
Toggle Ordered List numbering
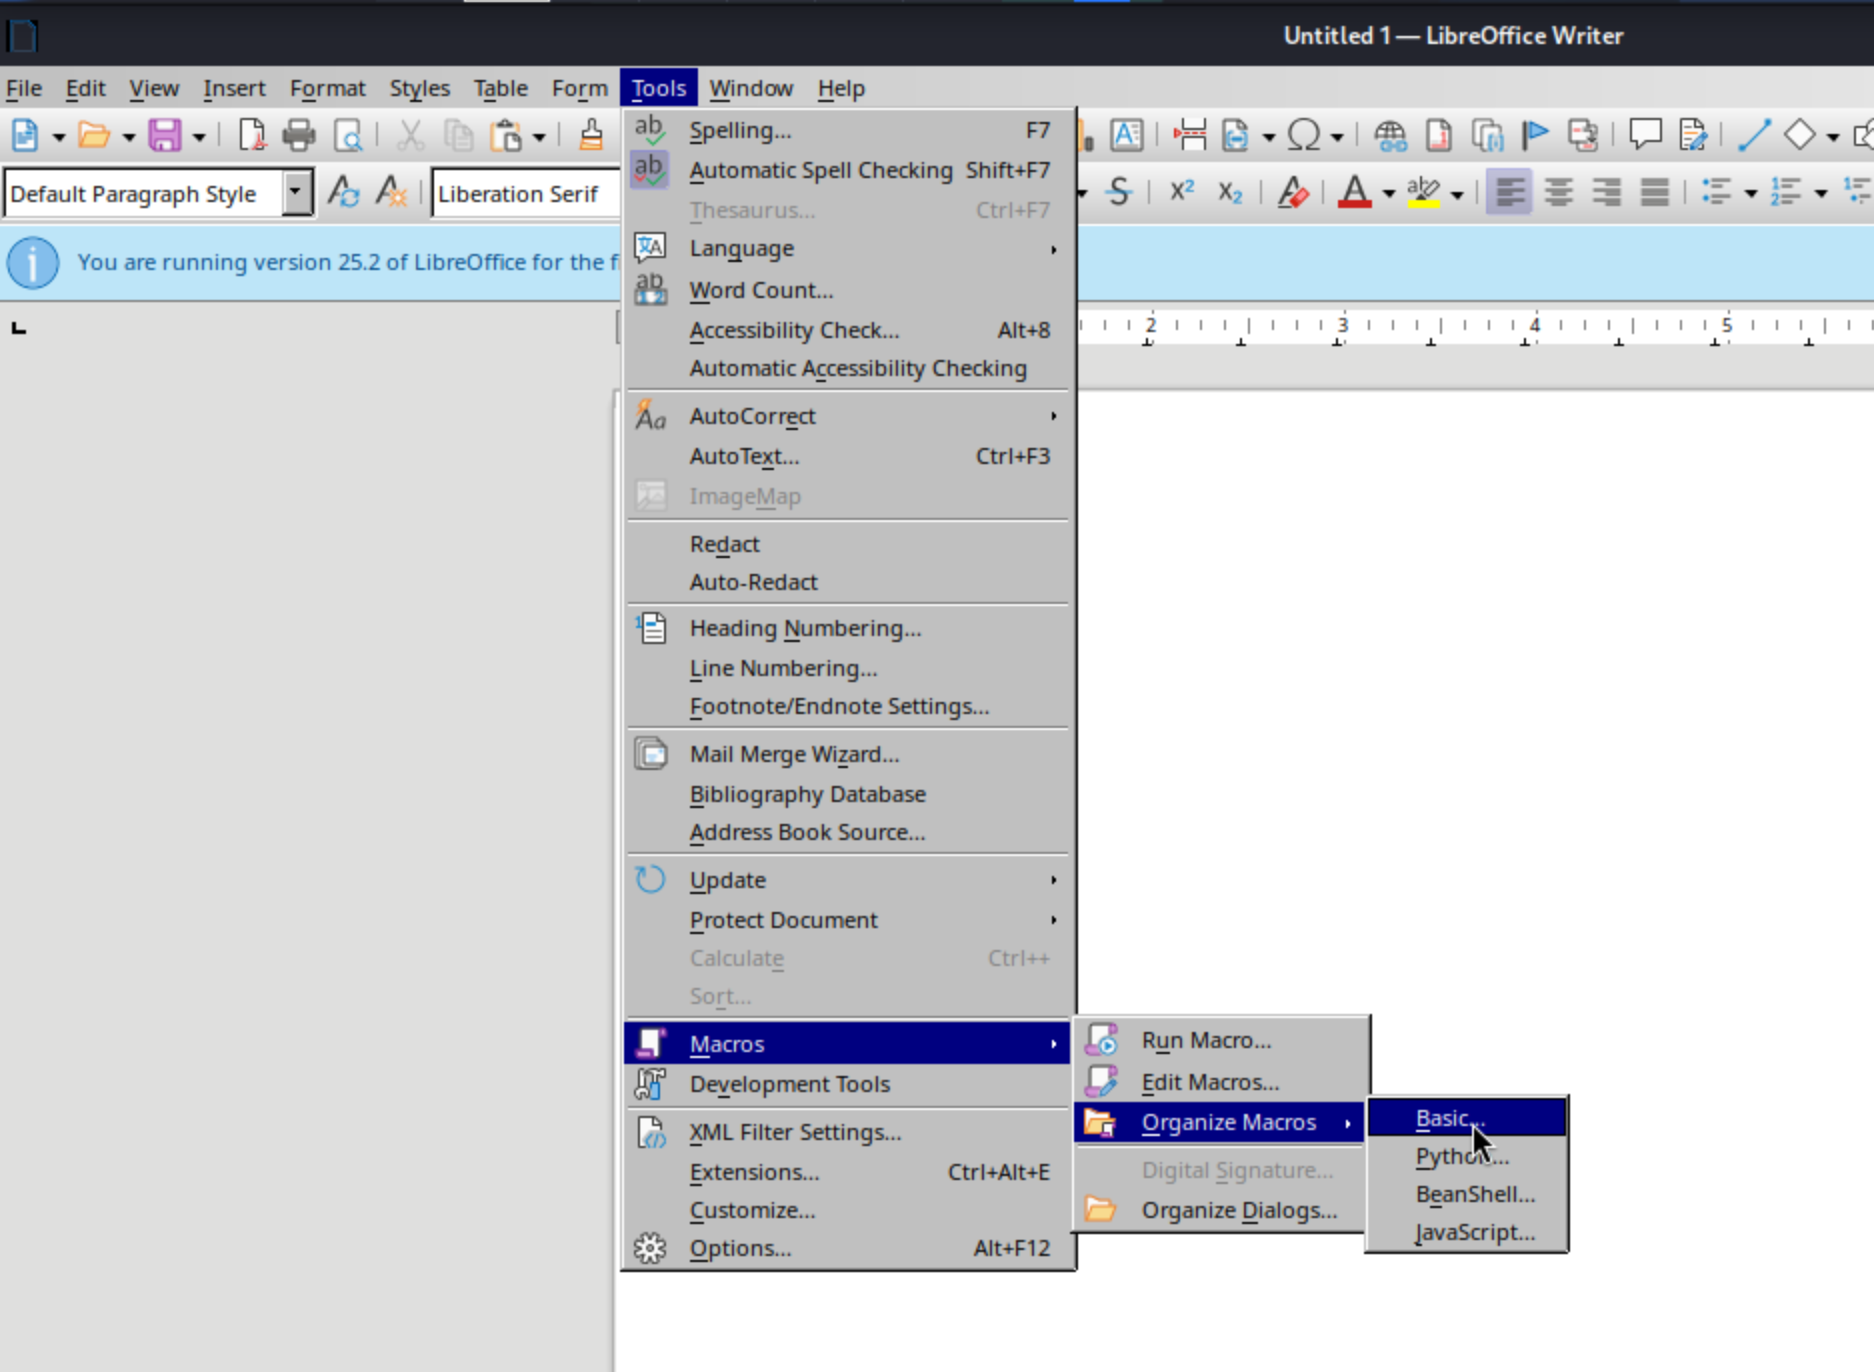point(1786,192)
